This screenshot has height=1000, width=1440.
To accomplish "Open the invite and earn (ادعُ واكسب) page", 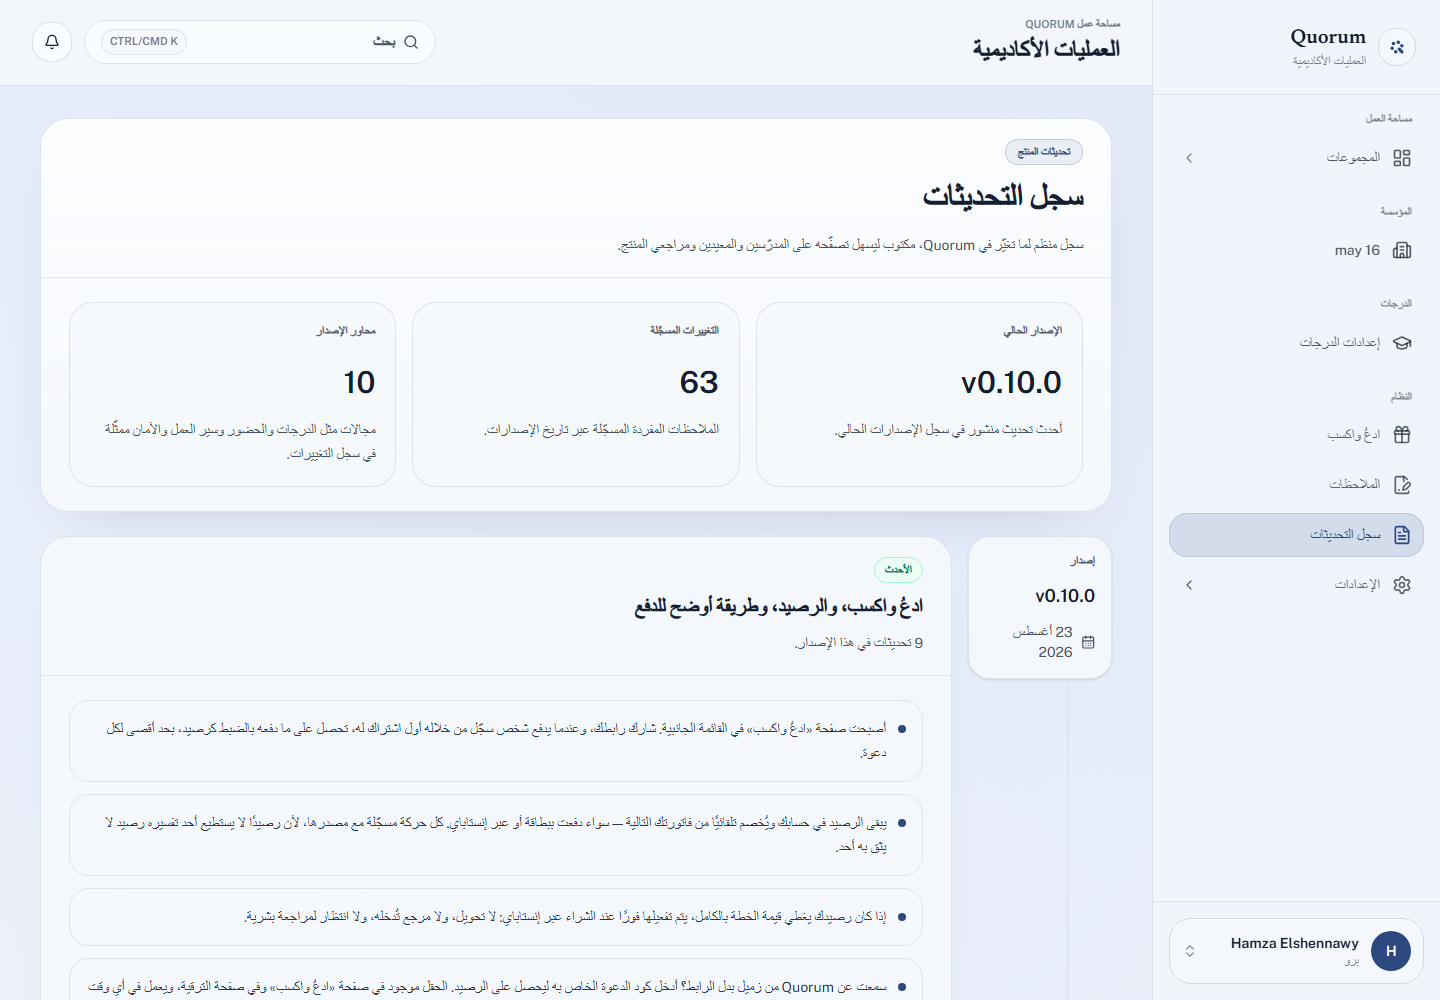I will pos(1296,435).
